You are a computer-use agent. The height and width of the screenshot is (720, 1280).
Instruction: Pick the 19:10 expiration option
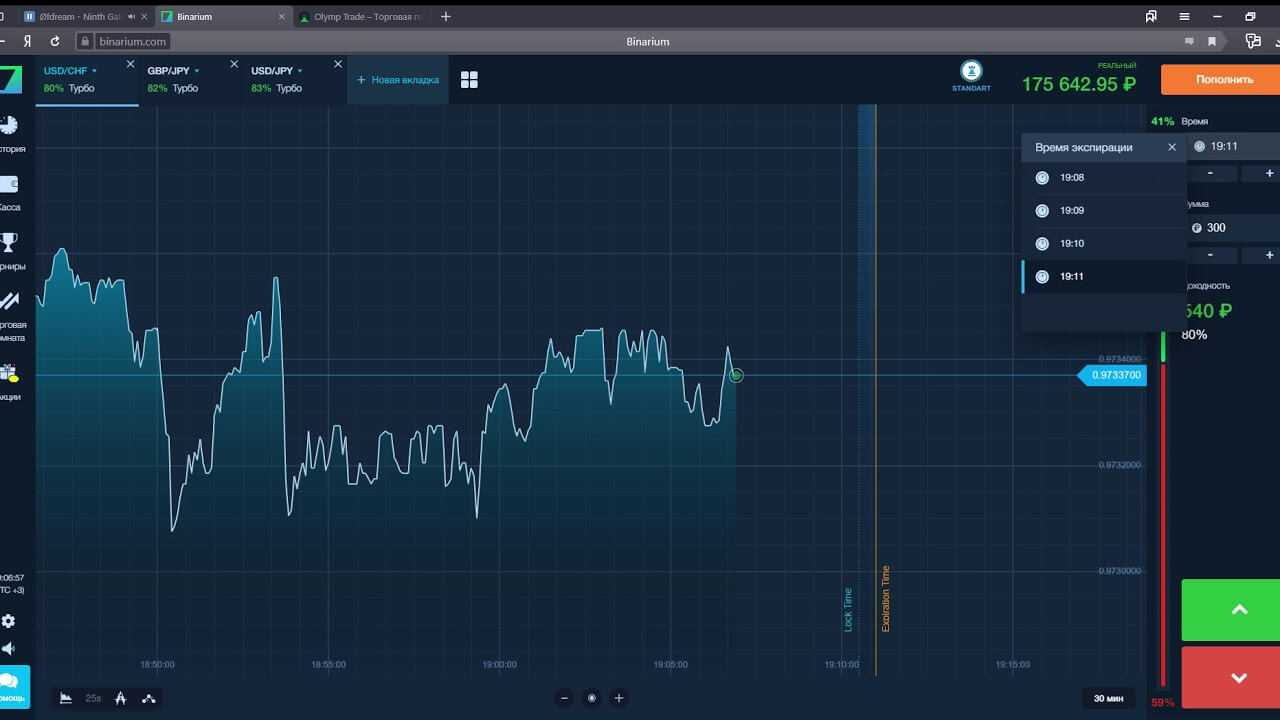(1072, 244)
